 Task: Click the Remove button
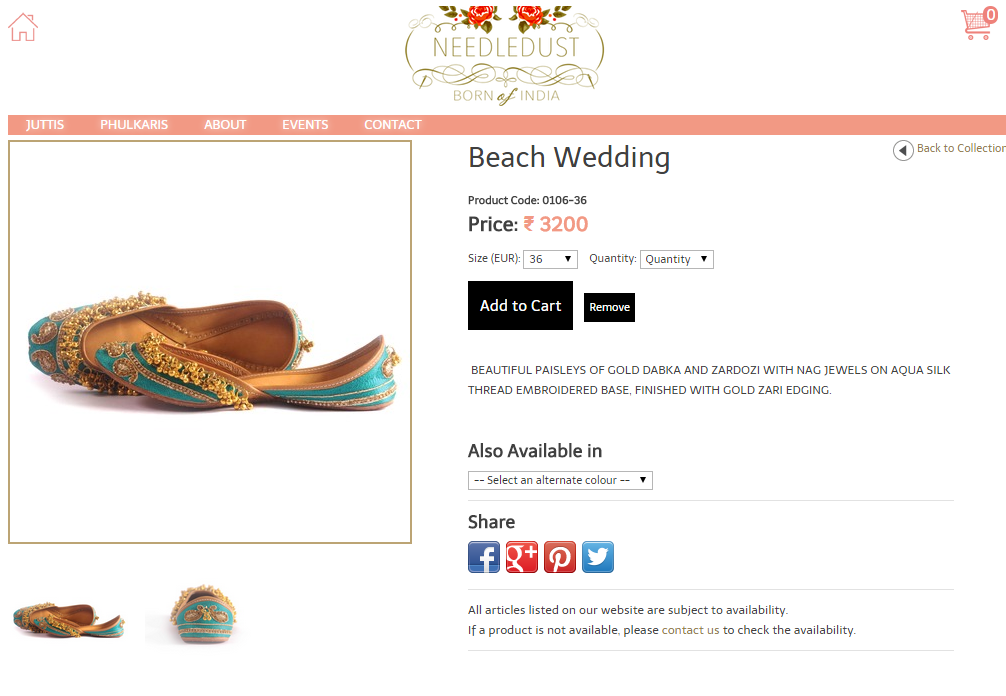pos(610,307)
